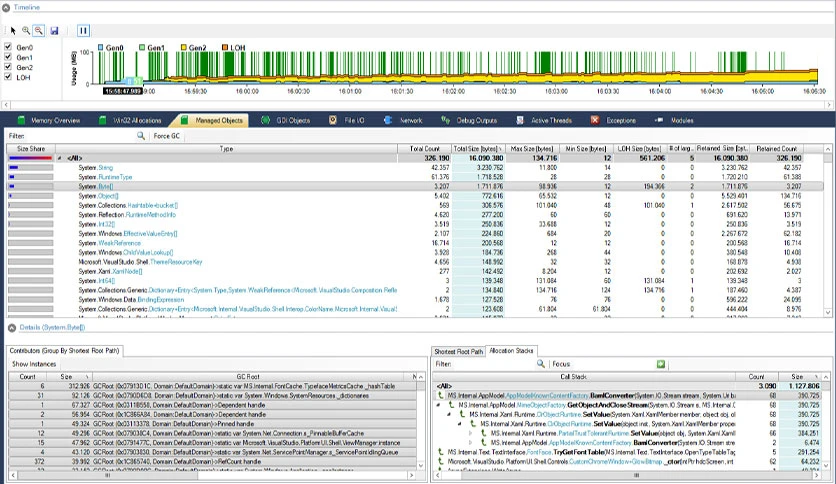Screen dimensions: 836x484
Task: Click the Debug Outputs tab icon
Action: coord(445,120)
